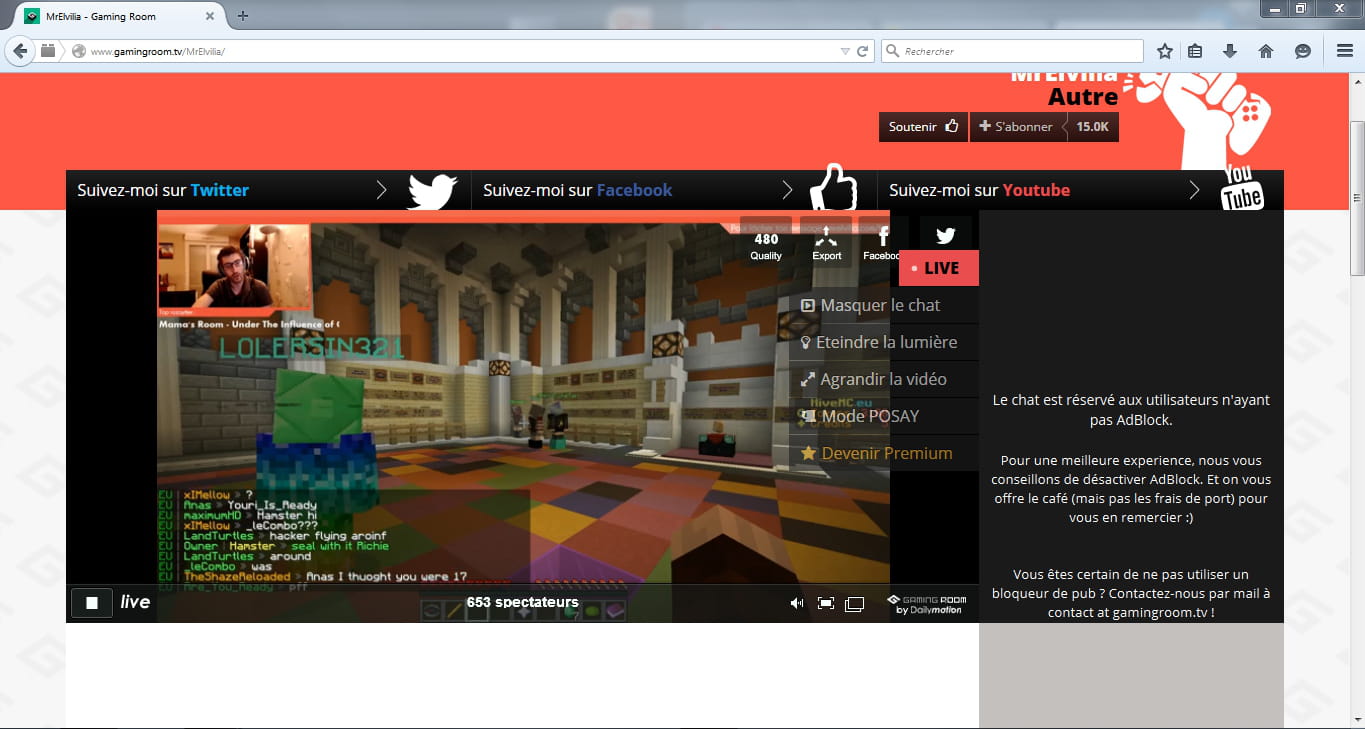
Task: Click the streamer webcam overlay
Action: pos(235,266)
